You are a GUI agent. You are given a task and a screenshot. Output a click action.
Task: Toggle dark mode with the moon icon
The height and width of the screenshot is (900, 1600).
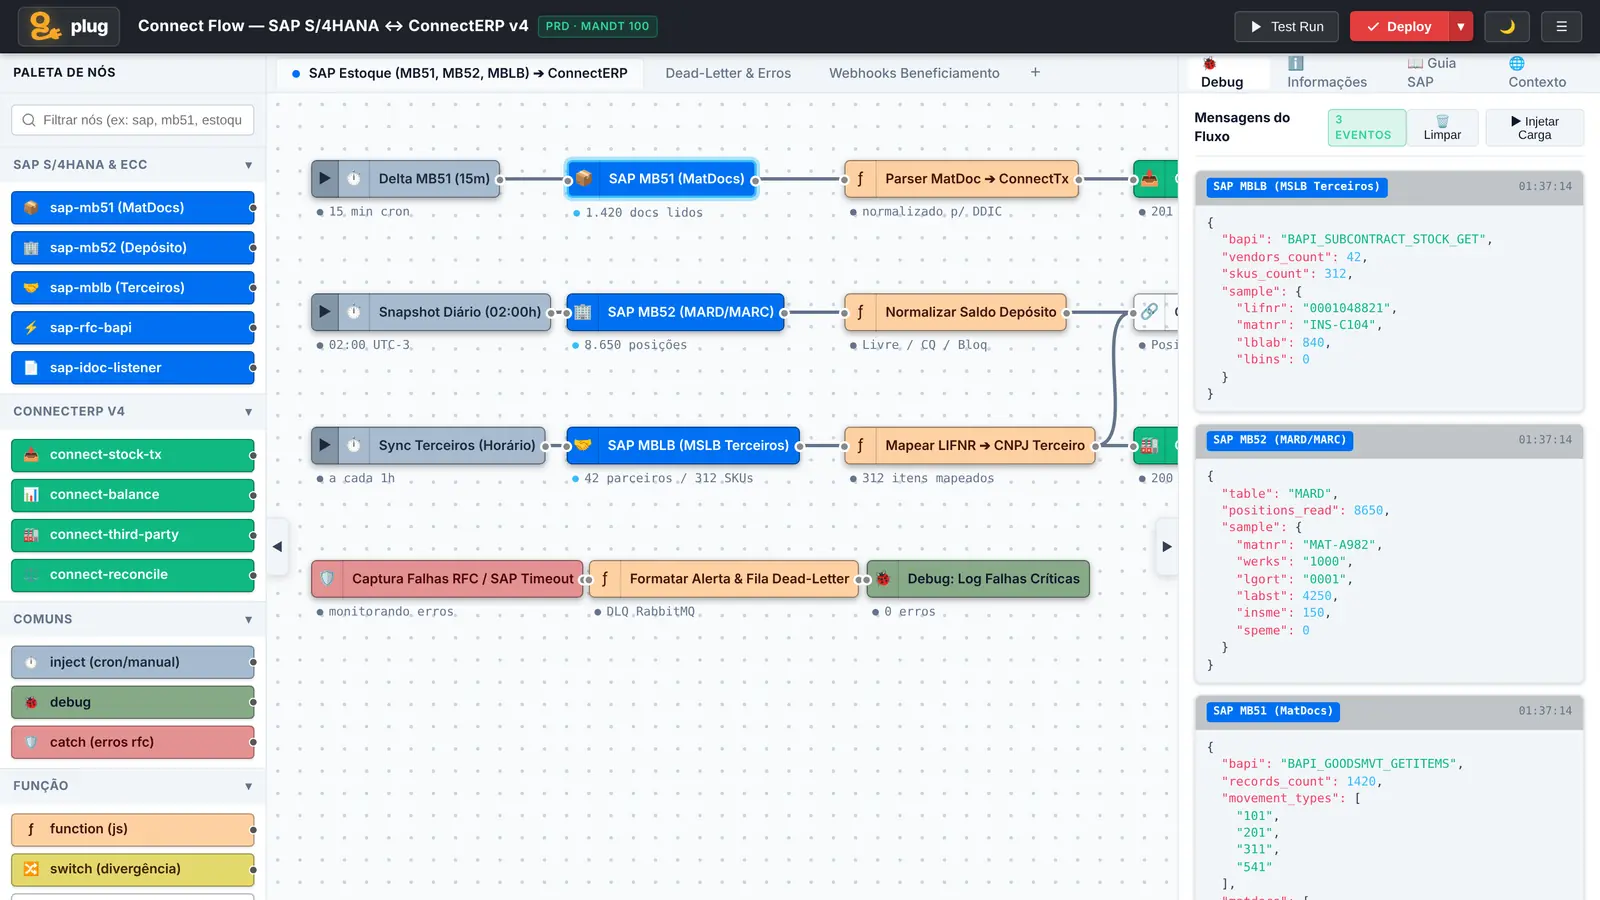click(1507, 27)
